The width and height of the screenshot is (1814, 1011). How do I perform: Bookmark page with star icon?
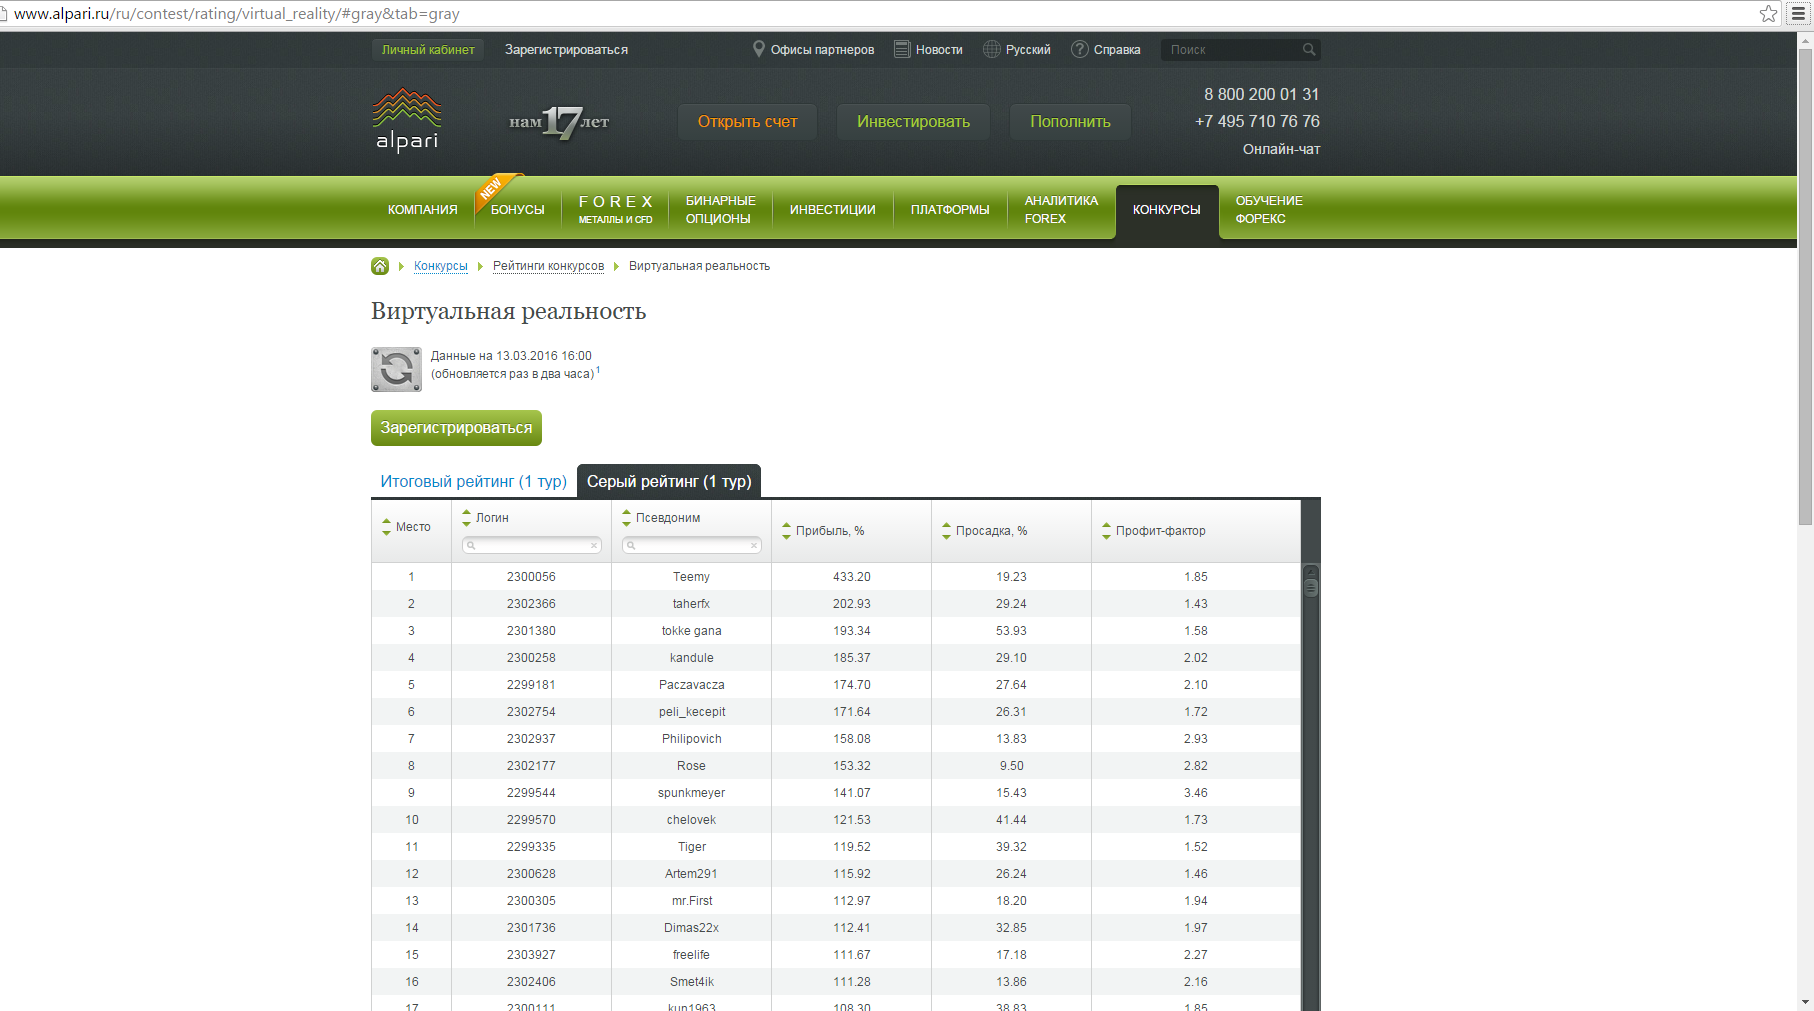[1768, 13]
